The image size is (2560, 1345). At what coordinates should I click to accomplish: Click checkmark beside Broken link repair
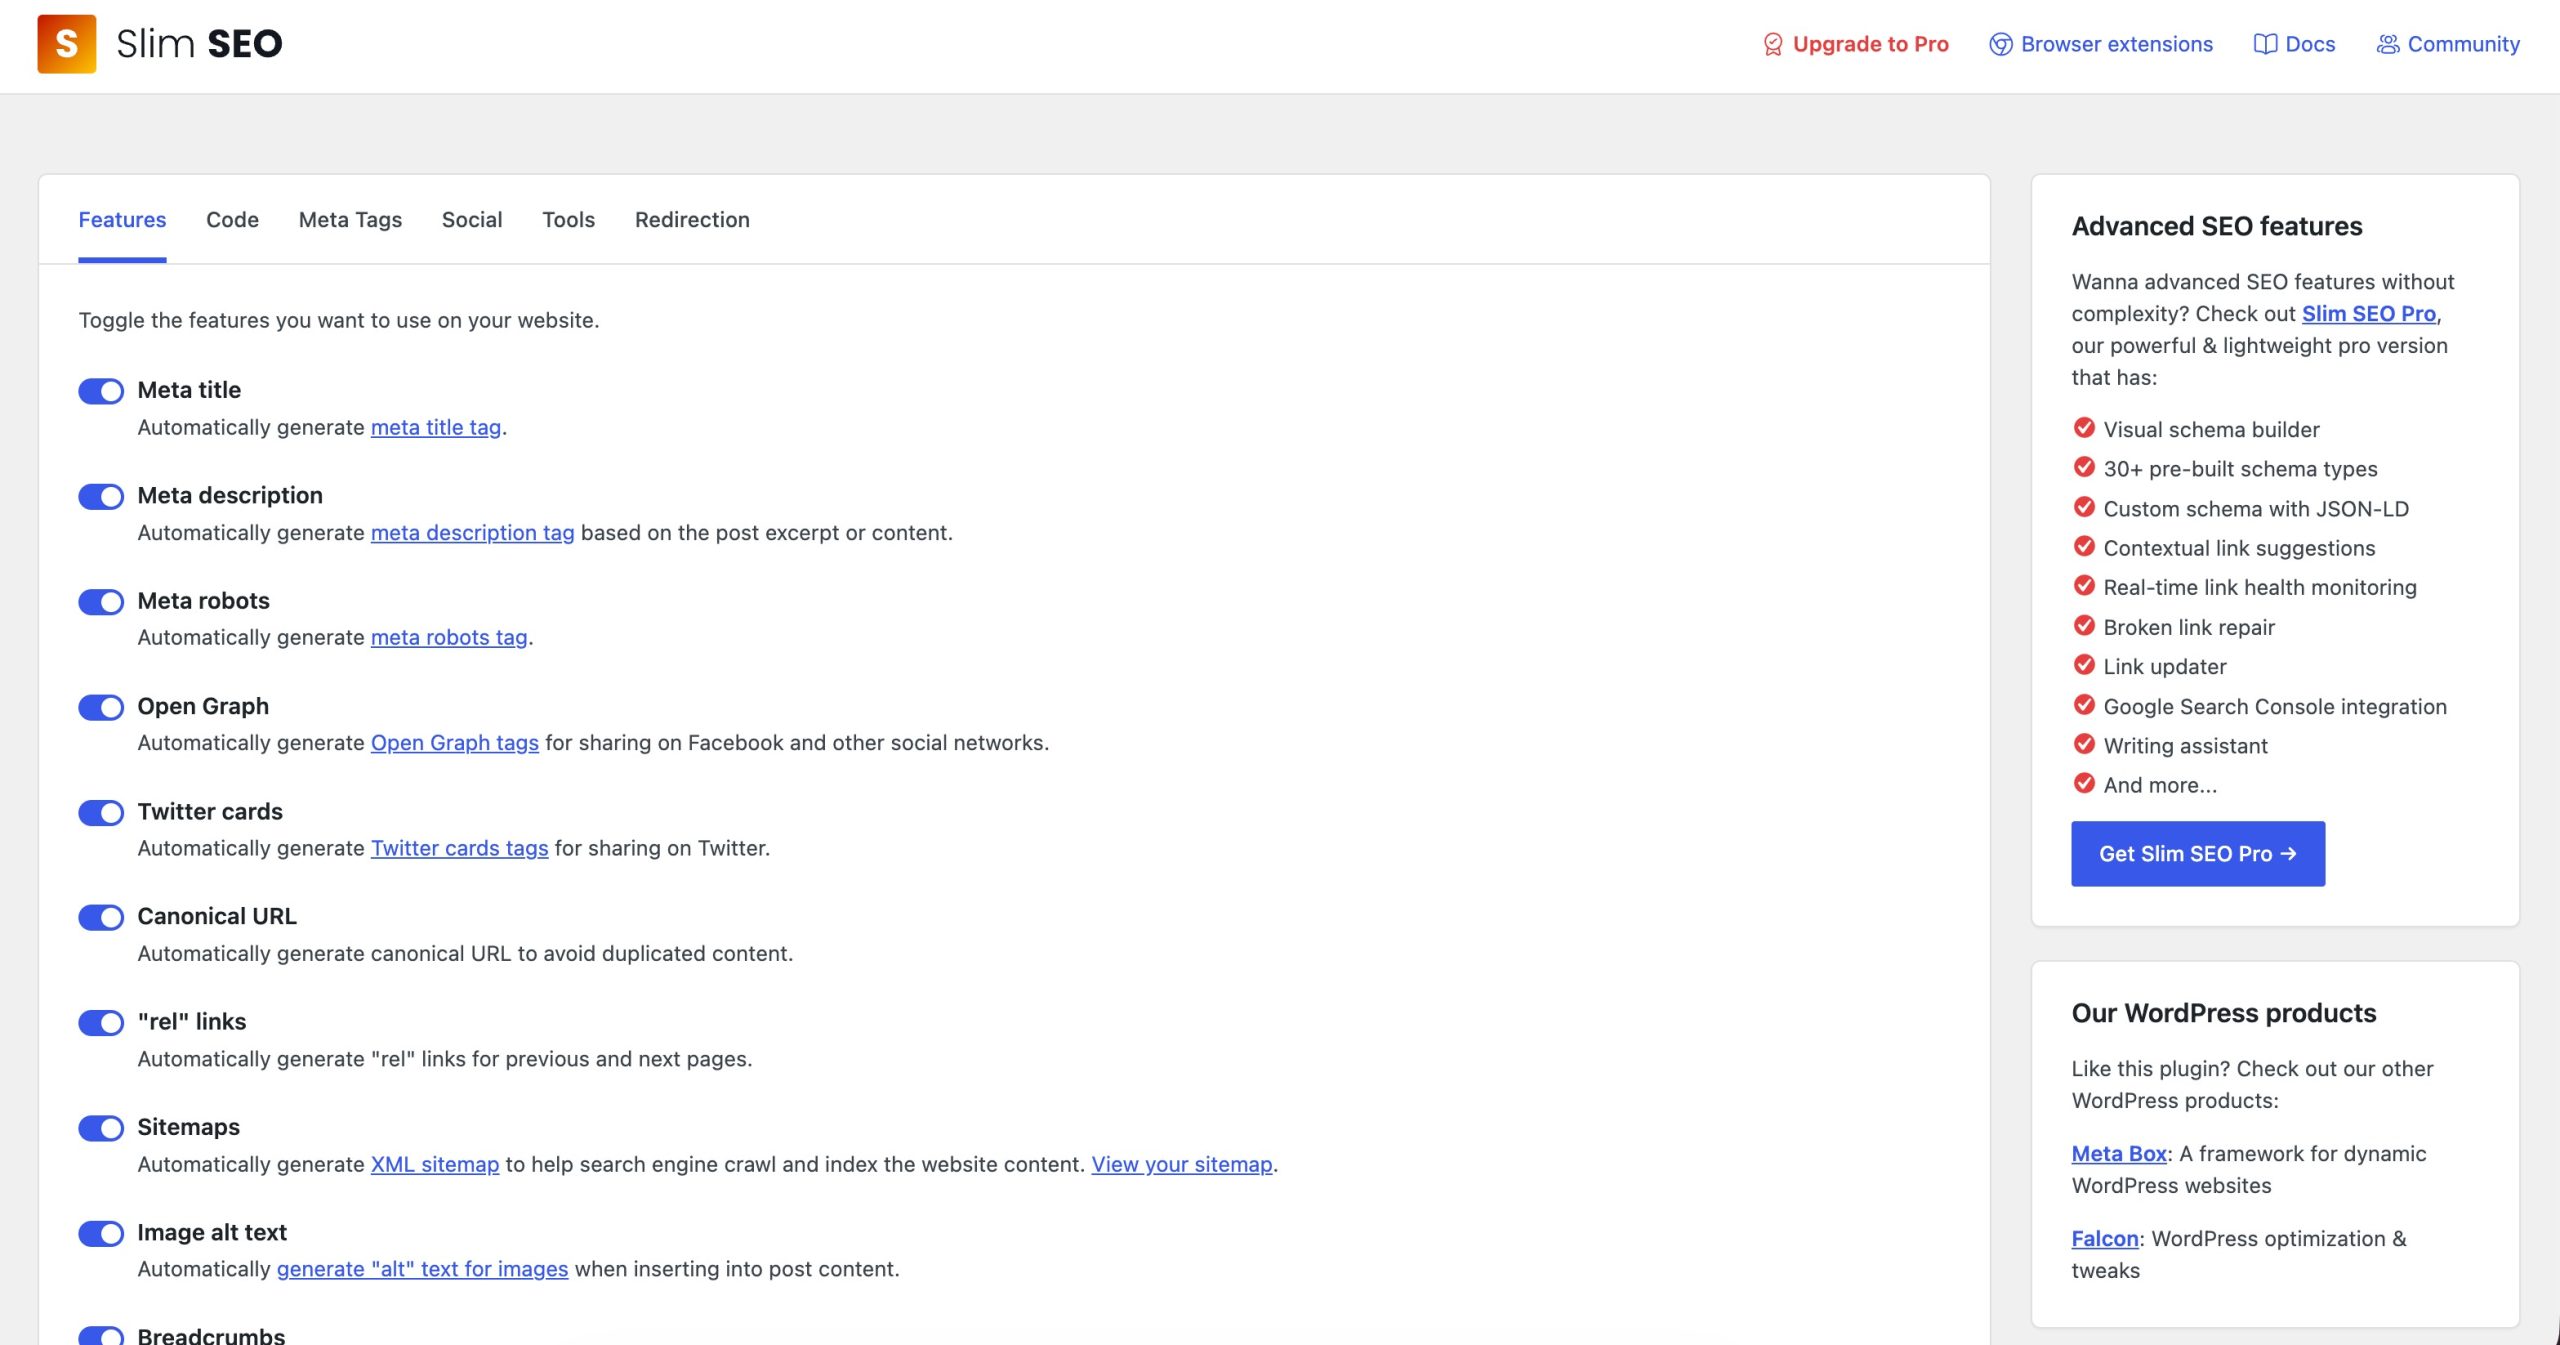(2084, 625)
